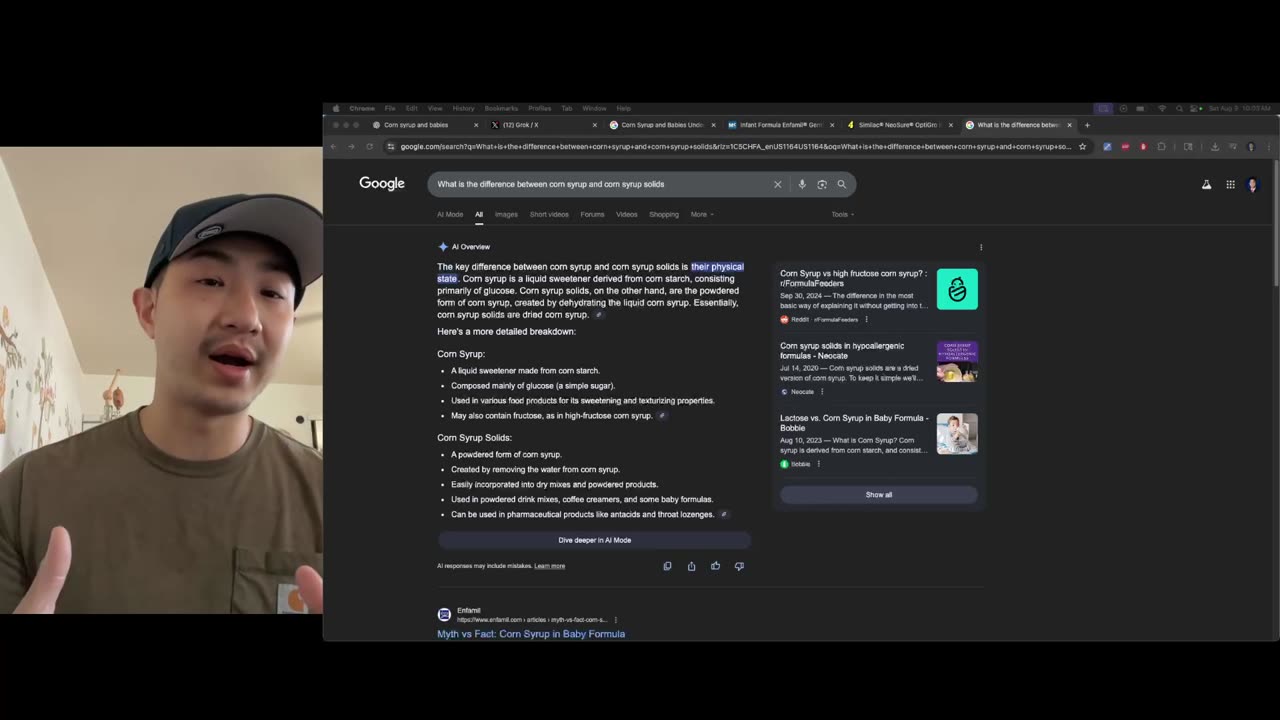
Task: Open three-dot menu beside Reddit source
Action: coord(866,320)
